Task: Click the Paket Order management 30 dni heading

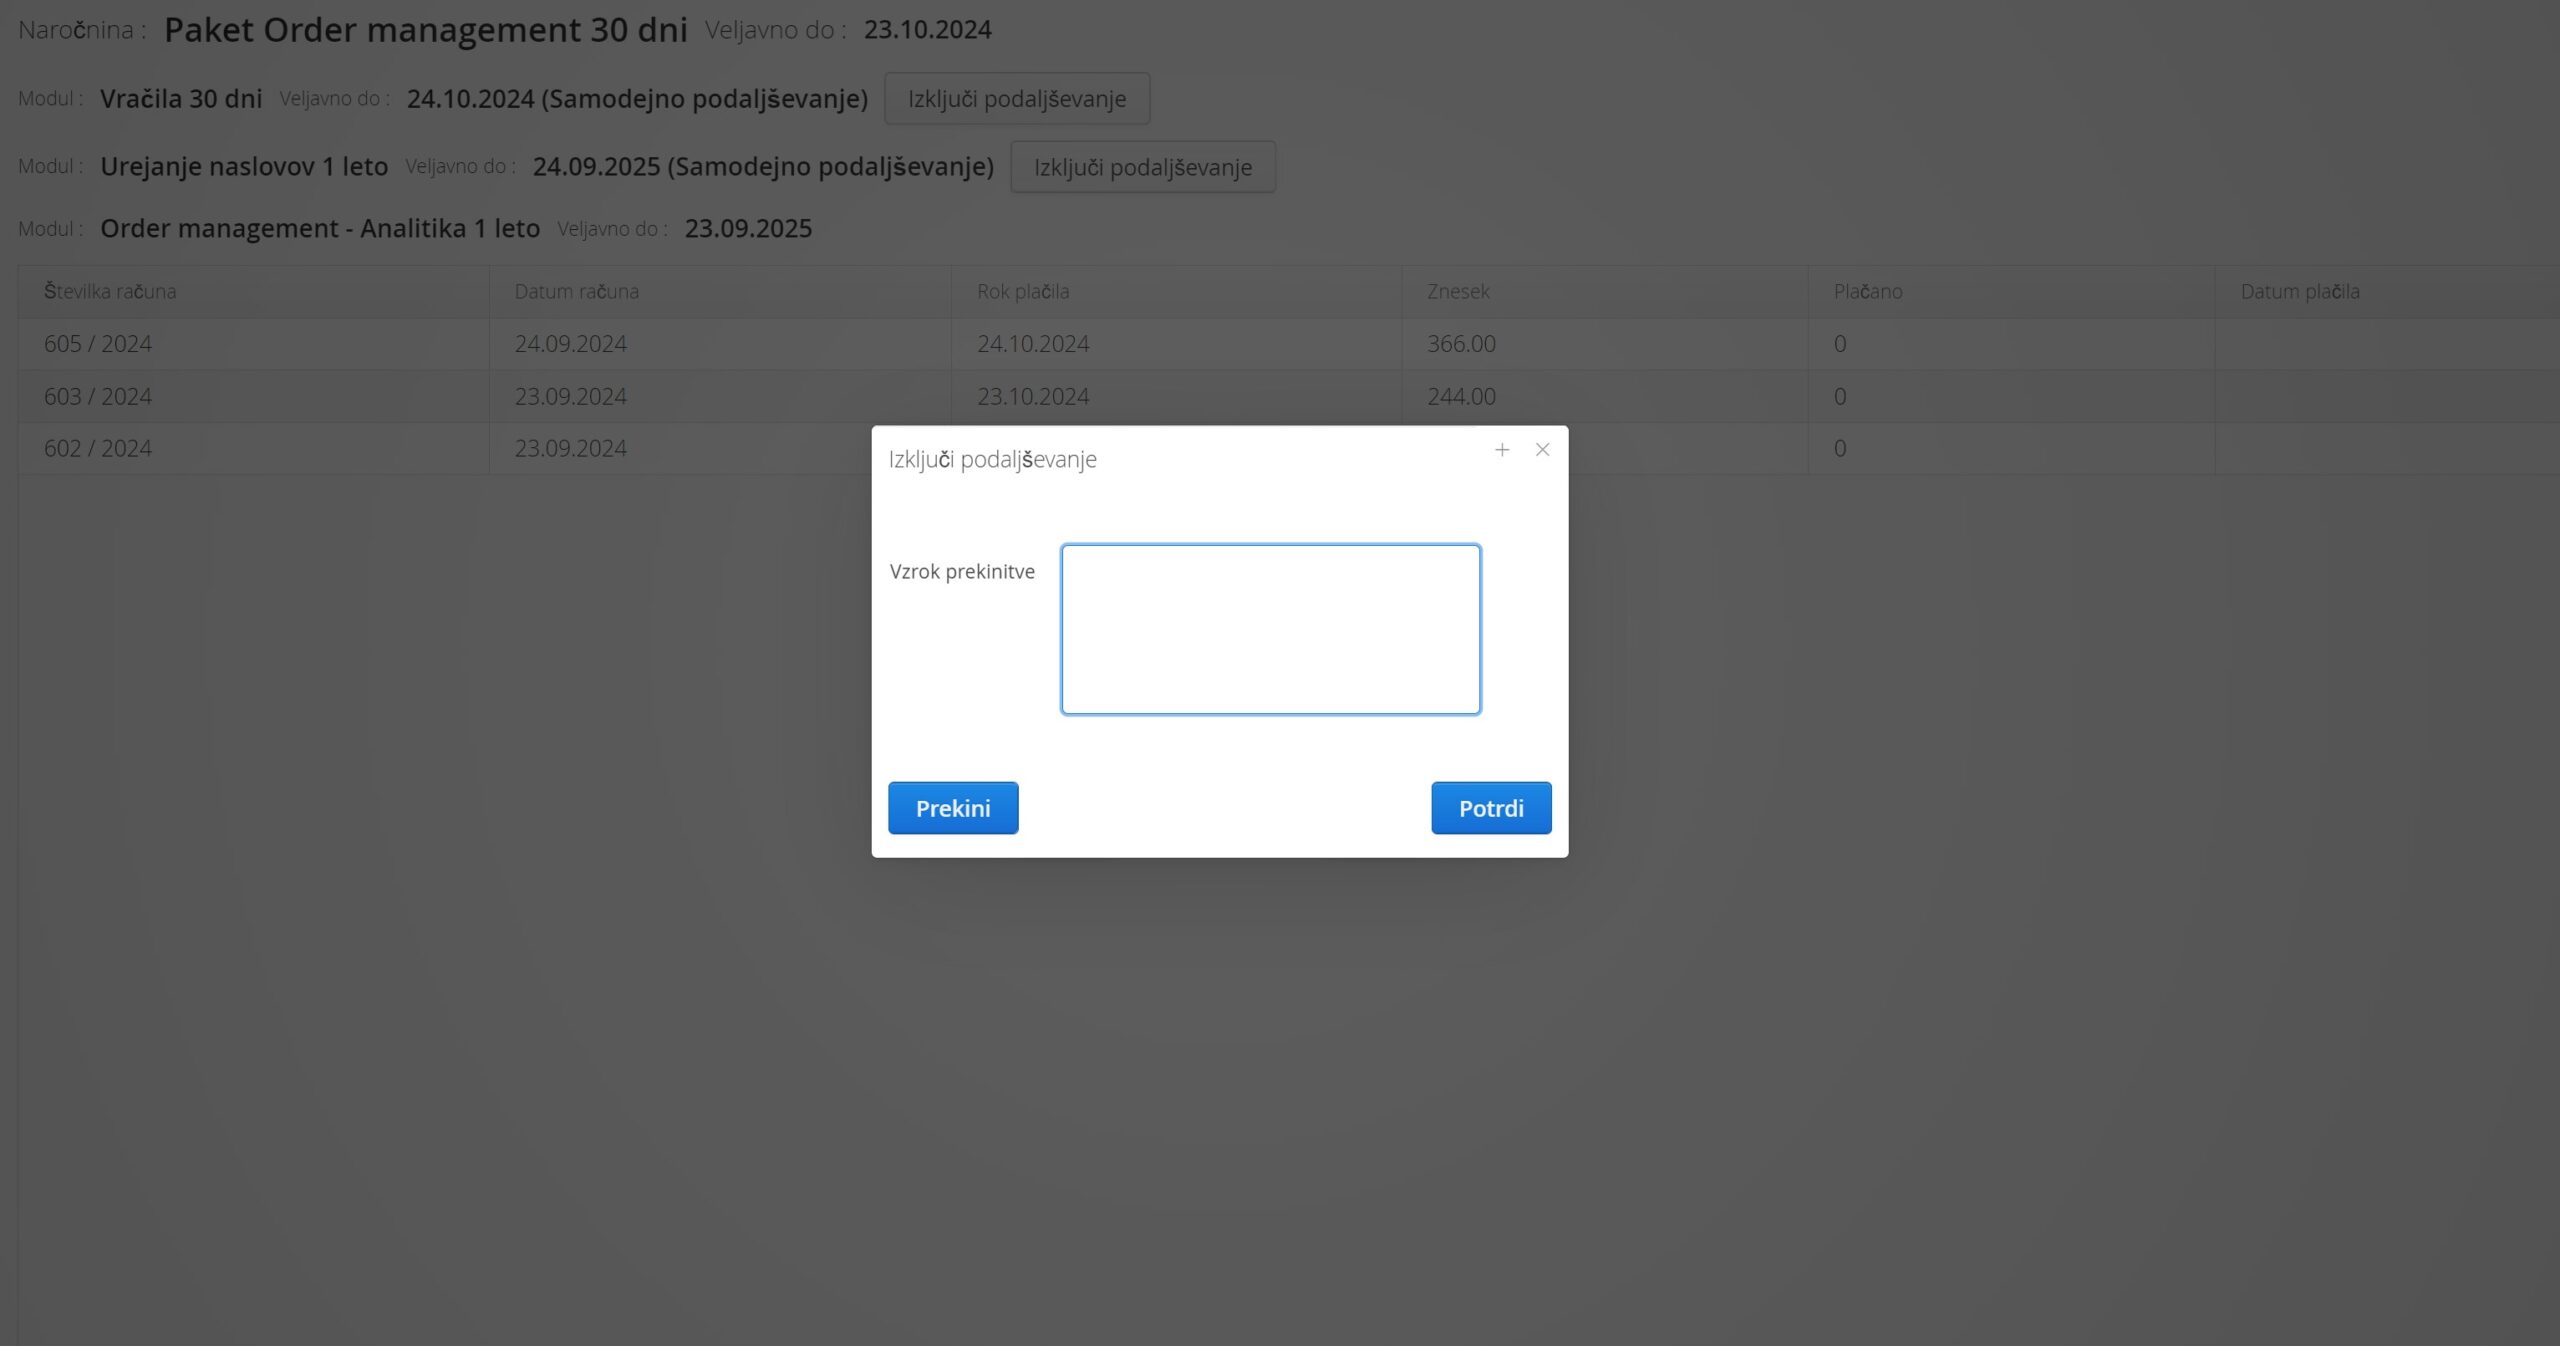Action: click(425, 30)
